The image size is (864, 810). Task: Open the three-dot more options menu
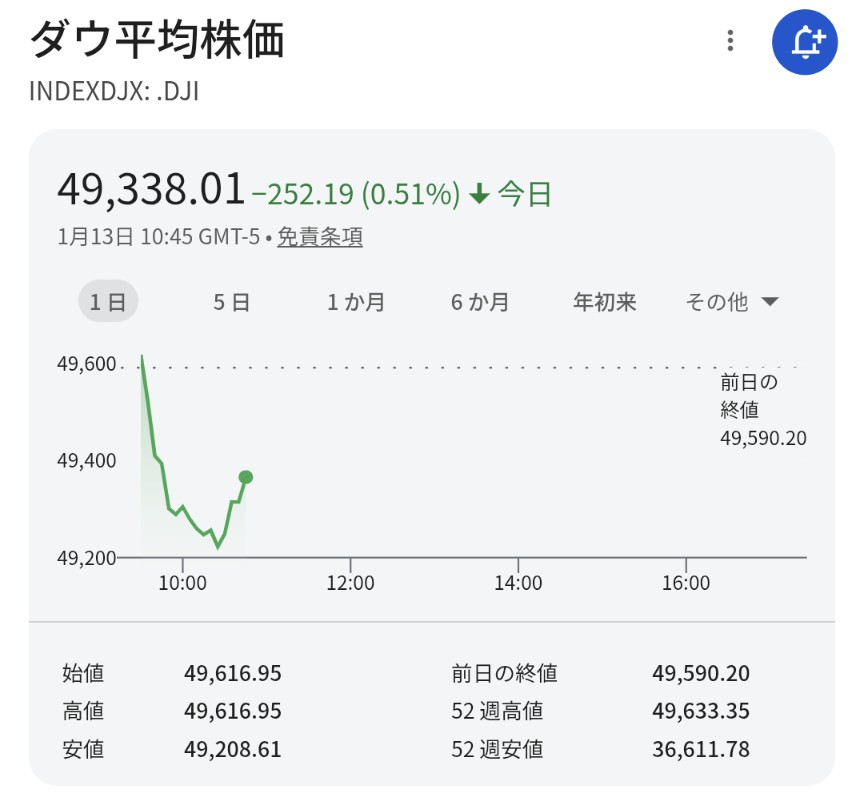coord(731,41)
